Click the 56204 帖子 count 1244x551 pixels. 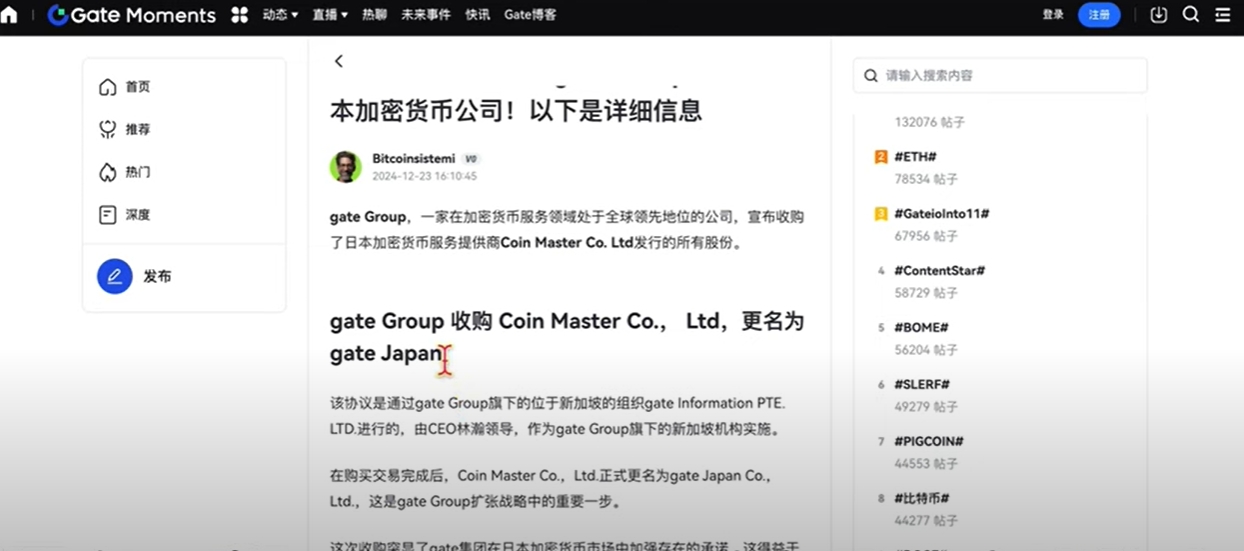click(x=926, y=350)
